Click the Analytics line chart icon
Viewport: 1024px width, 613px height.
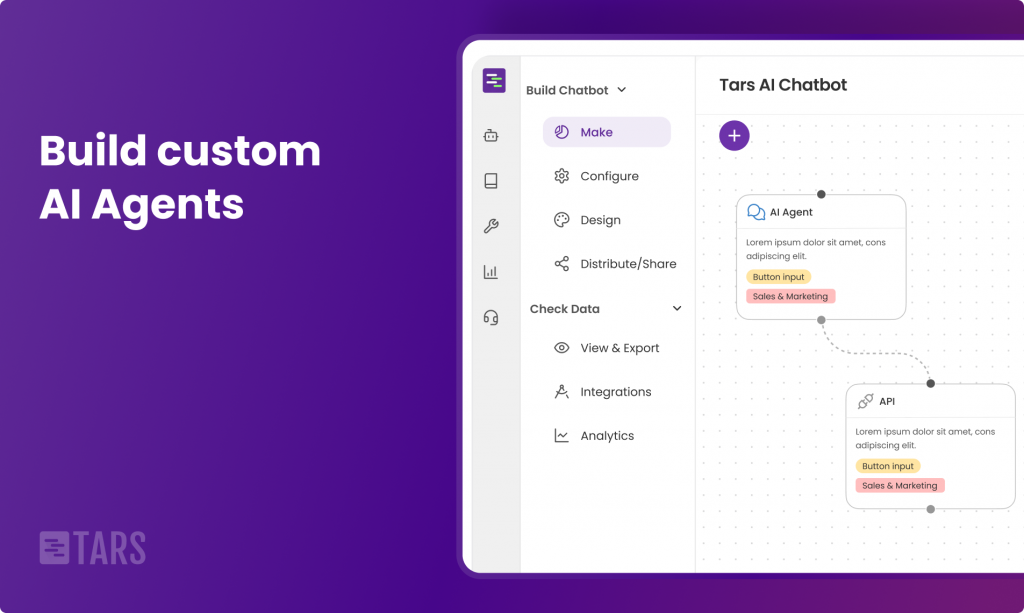click(x=562, y=435)
